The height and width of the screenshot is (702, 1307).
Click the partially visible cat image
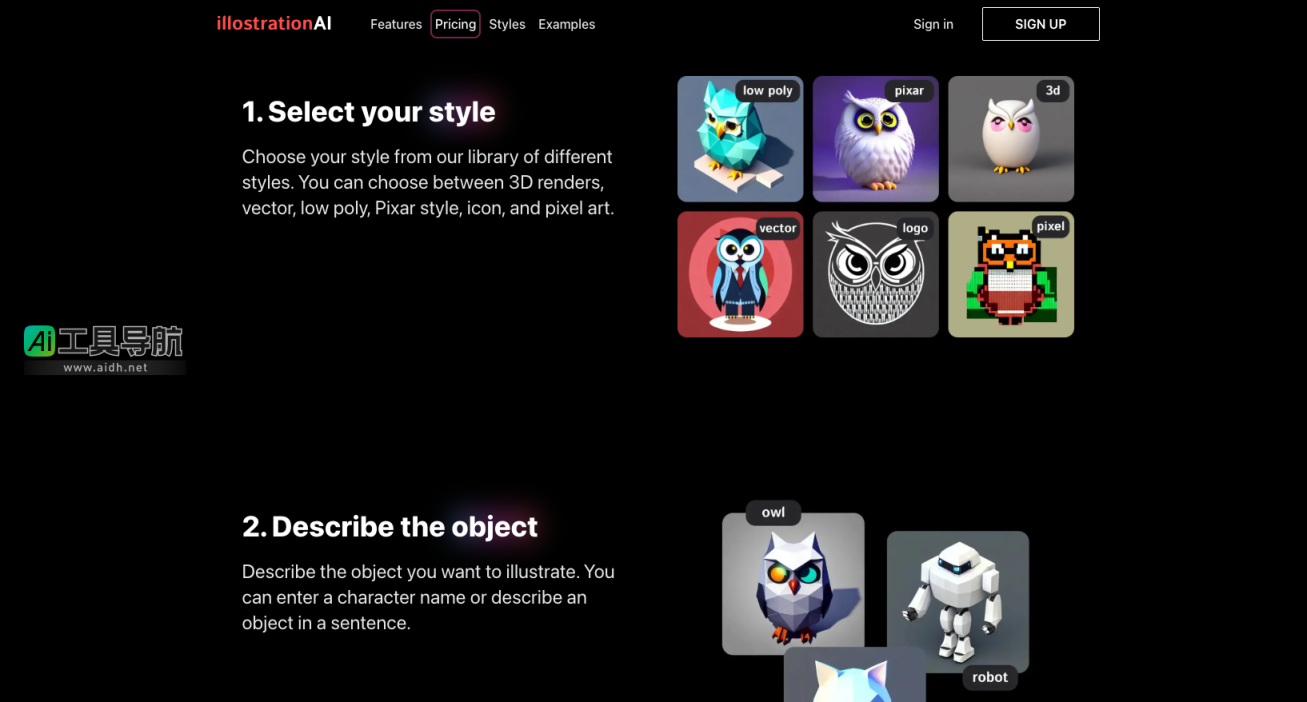[854, 678]
